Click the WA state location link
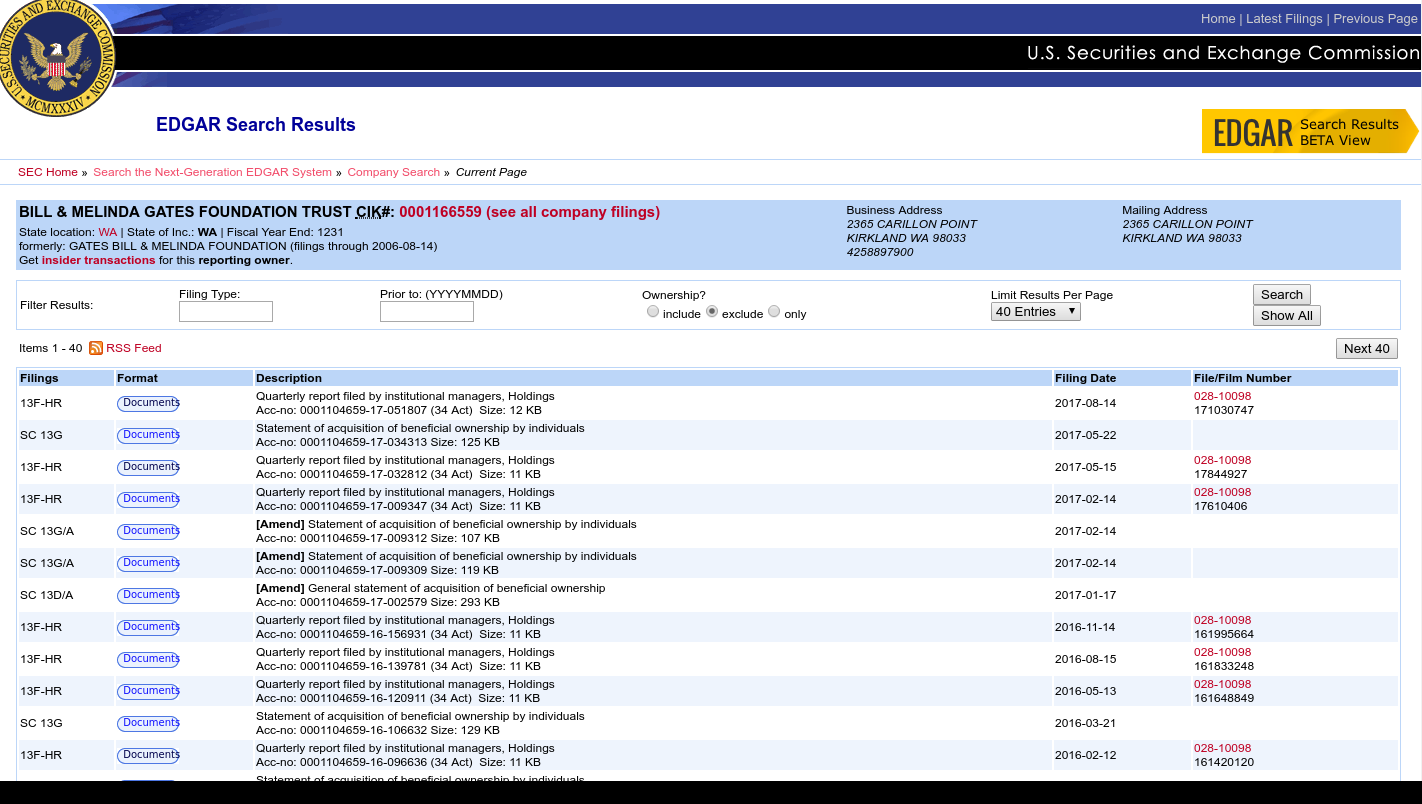Screen dimensions: 1422x804 [108, 232]
